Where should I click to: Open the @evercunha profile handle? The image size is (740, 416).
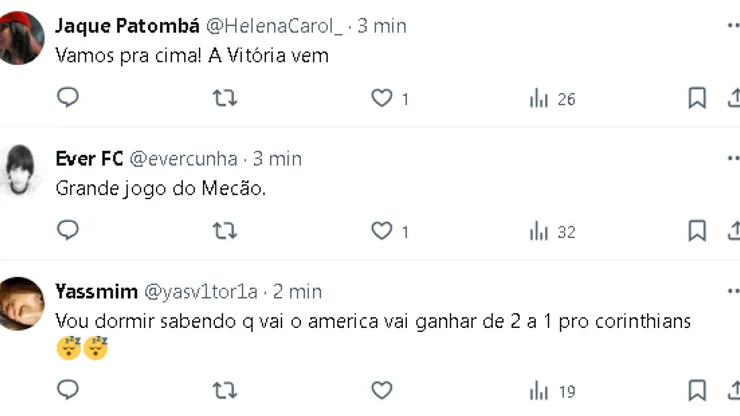pos(184,159)
